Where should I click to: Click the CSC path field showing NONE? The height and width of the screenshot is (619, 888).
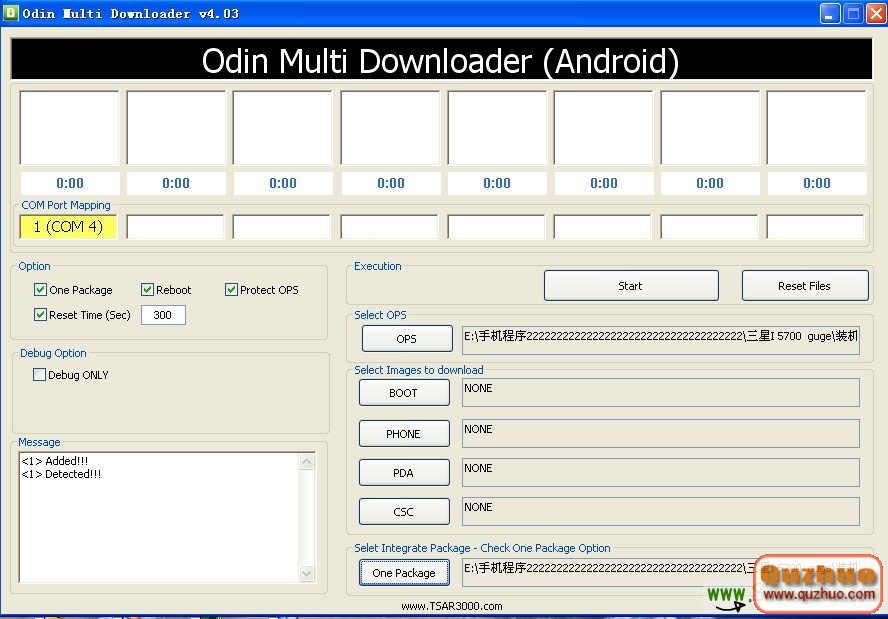point(660,511)
